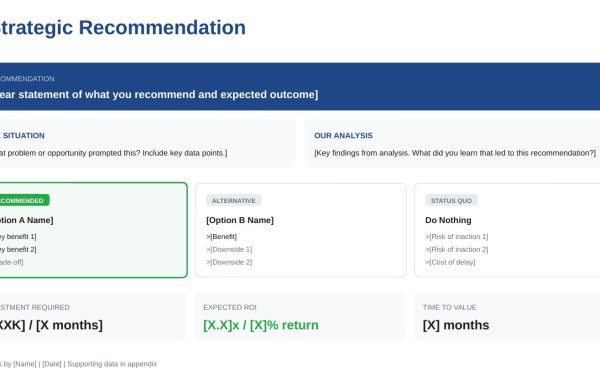Click the [X] months time value
This screenshot has height=385, width=600.
[x=456, y=325]
